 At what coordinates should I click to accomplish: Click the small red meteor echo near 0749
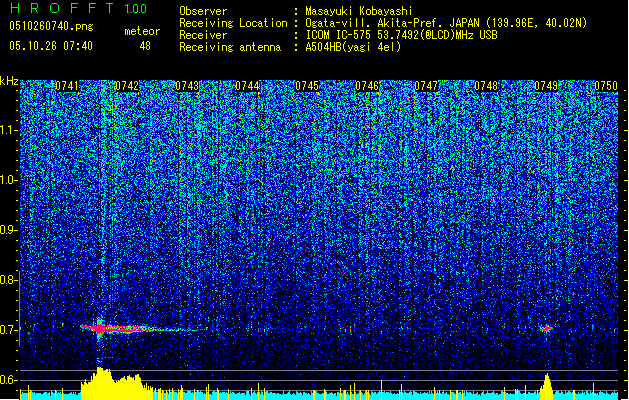(546, 329)
